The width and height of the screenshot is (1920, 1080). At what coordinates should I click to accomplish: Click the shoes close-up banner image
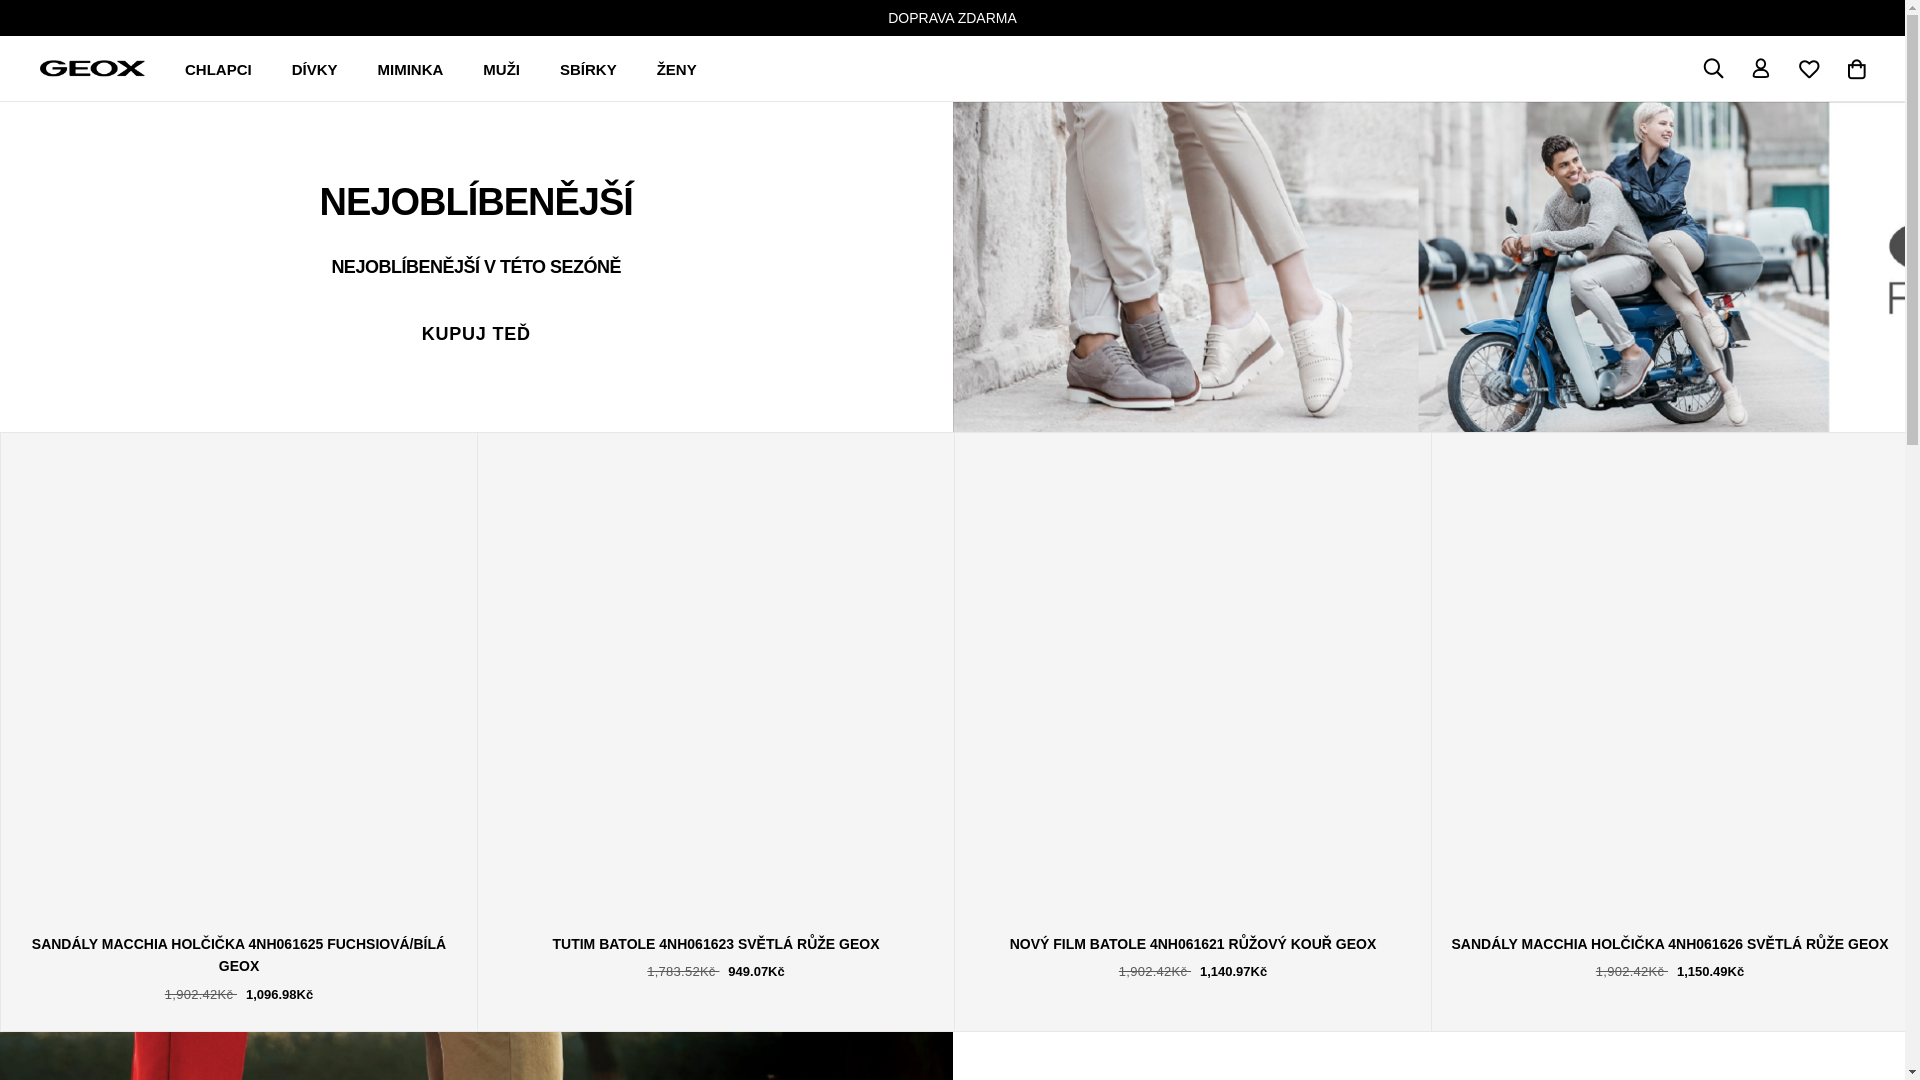point(1185,267)
